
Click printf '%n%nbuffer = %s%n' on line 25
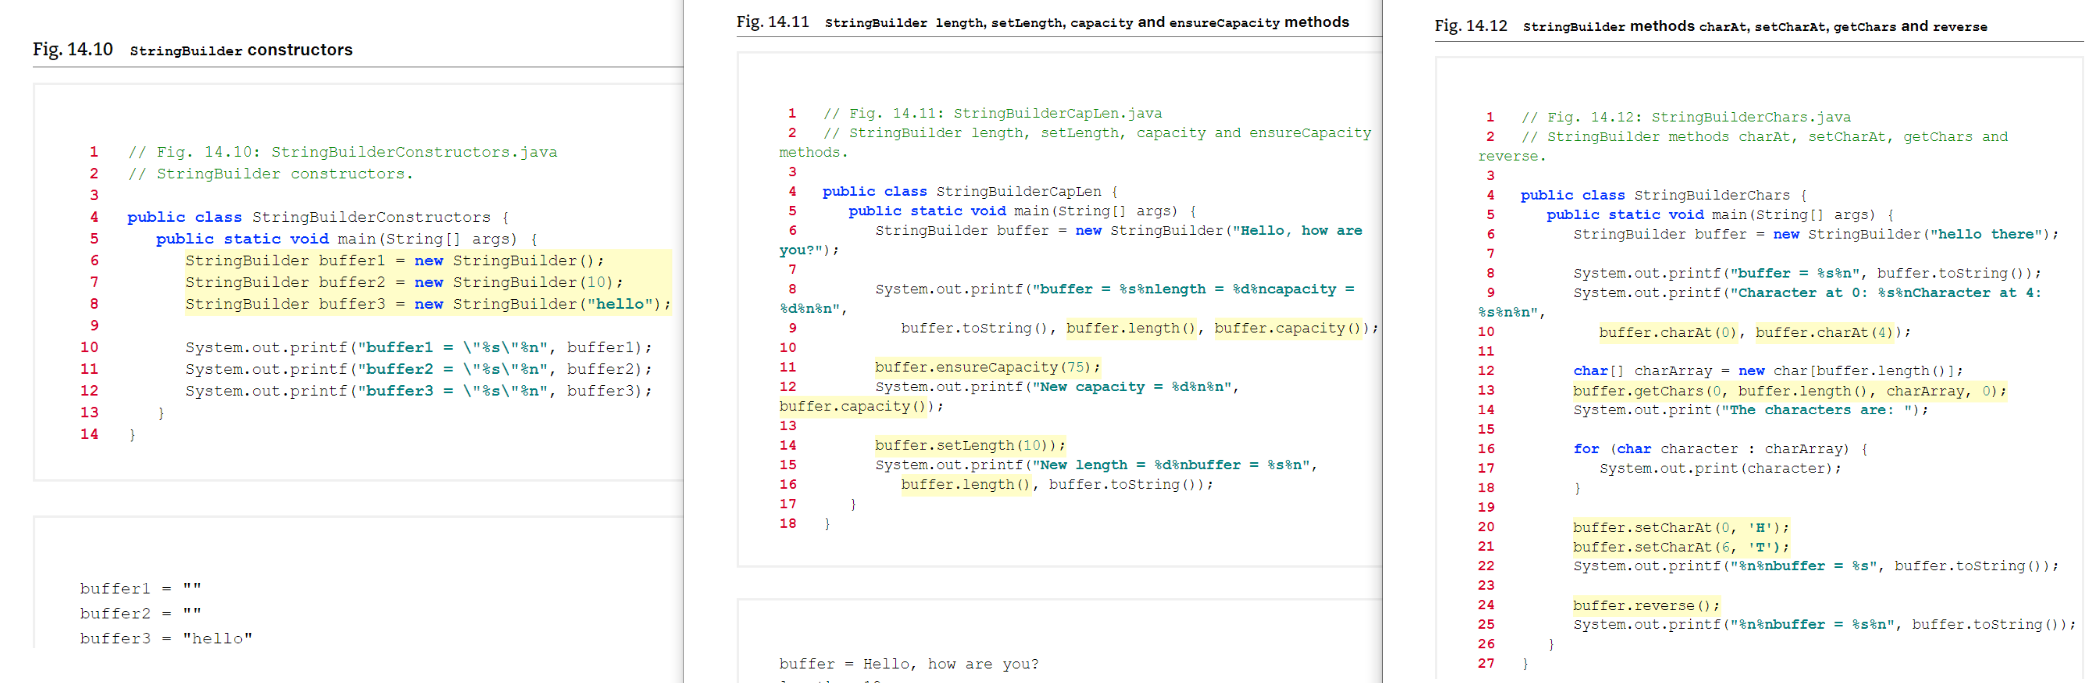[x=1825, y=625]
